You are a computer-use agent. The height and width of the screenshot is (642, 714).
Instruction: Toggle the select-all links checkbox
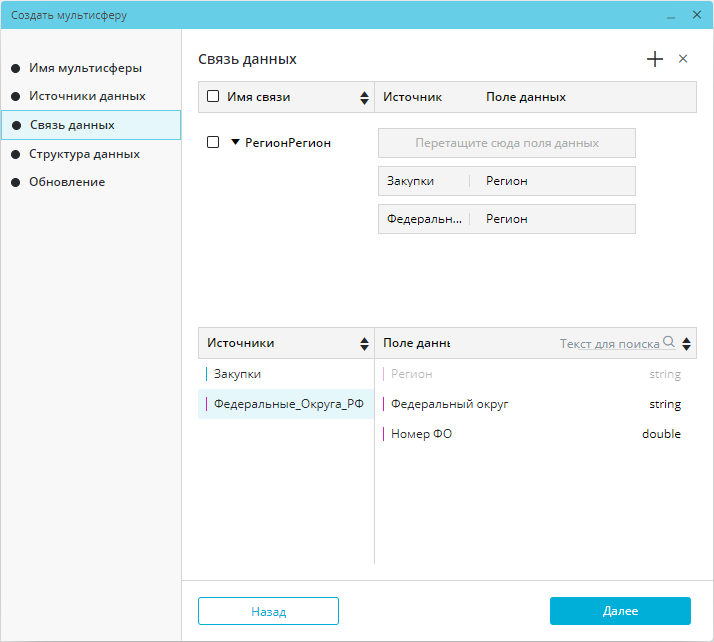pos(213,97)
